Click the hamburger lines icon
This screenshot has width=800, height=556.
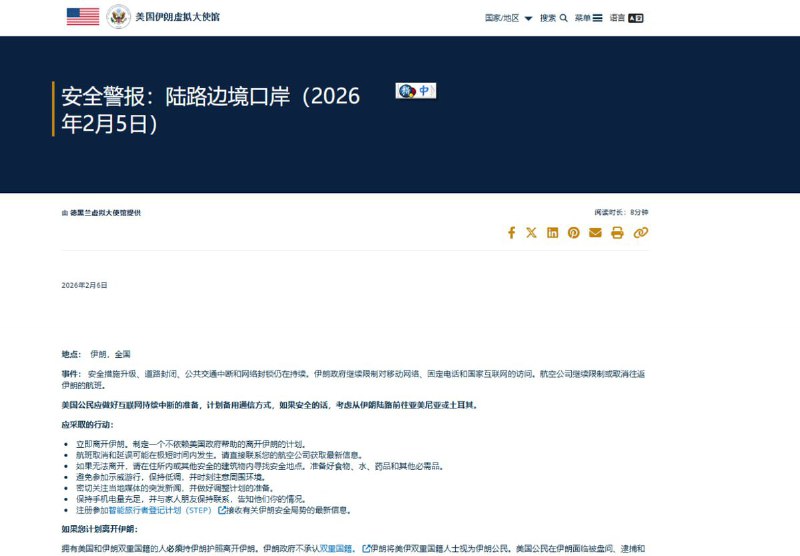(597, 18)
